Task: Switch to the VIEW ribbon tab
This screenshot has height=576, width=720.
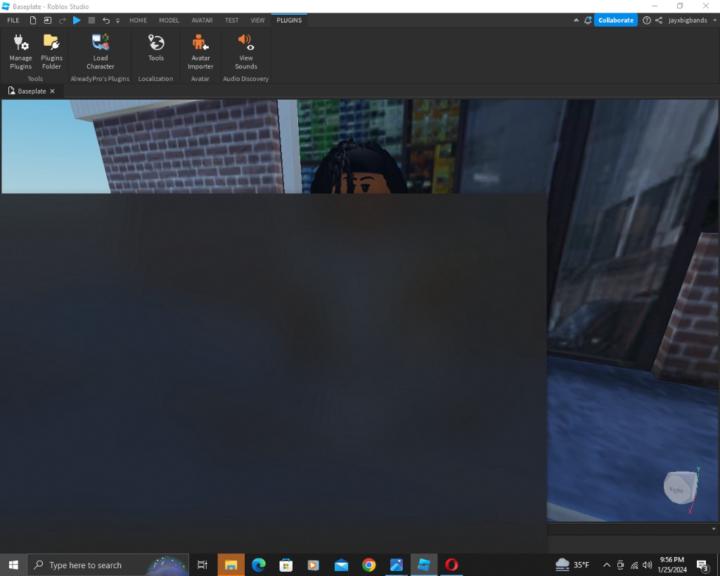Action: (258, 20)
